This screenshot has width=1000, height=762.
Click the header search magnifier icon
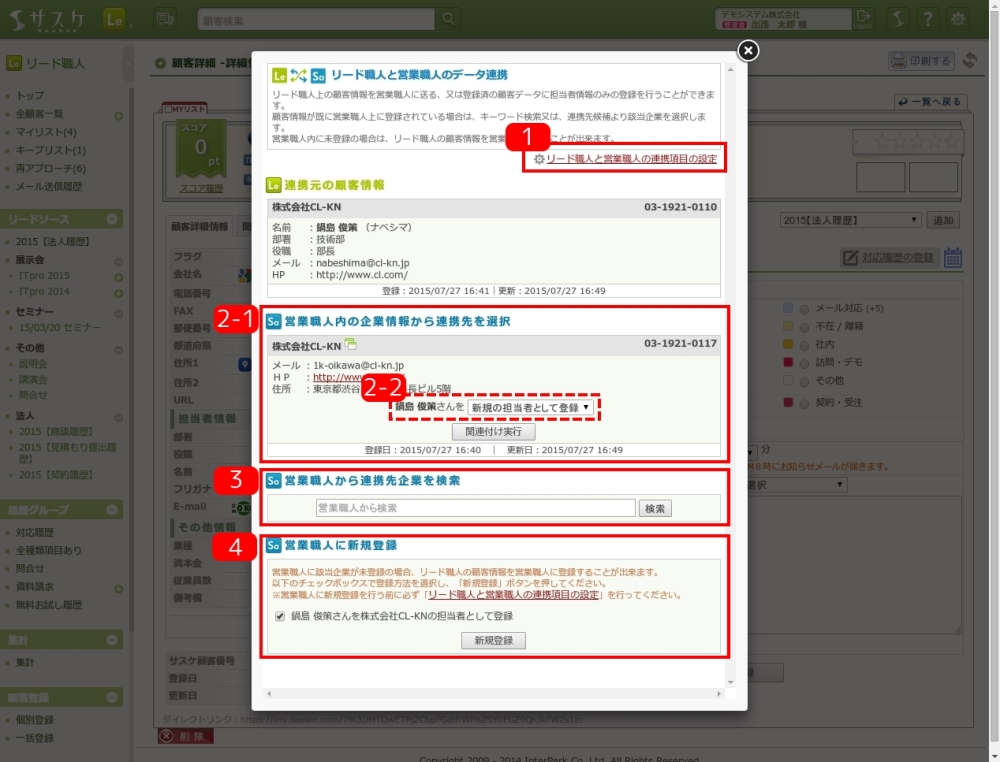pos(449,19)
